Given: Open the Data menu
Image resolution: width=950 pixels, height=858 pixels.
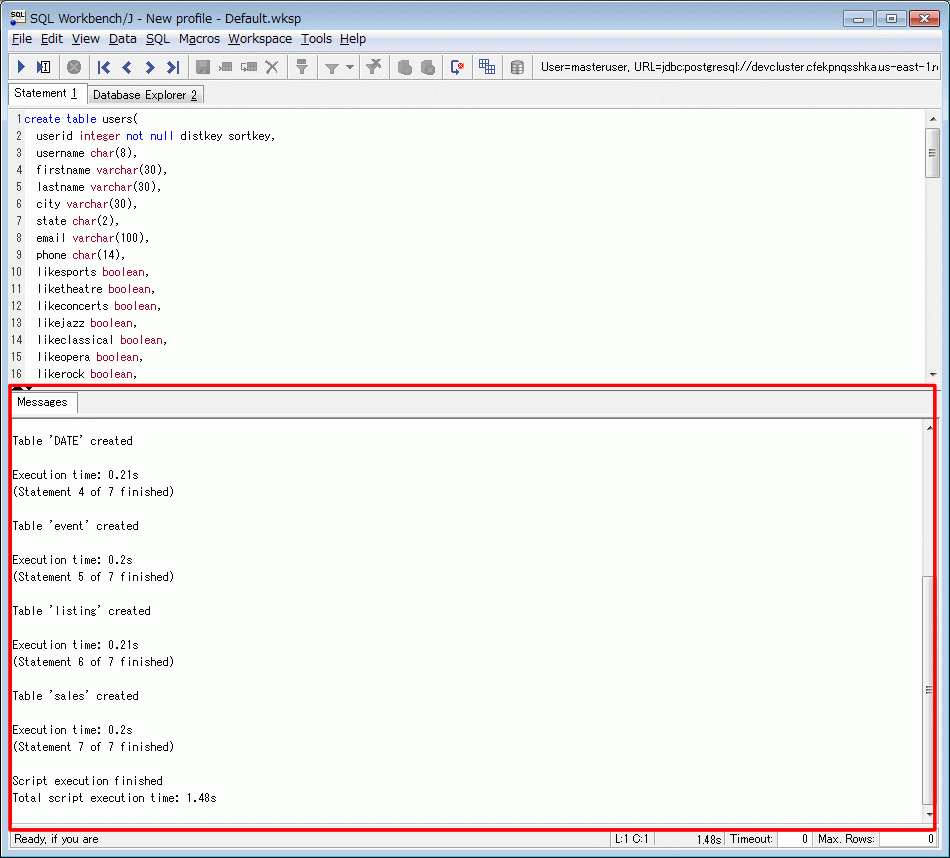Looking at the screenshot, I should click(122, 39).
